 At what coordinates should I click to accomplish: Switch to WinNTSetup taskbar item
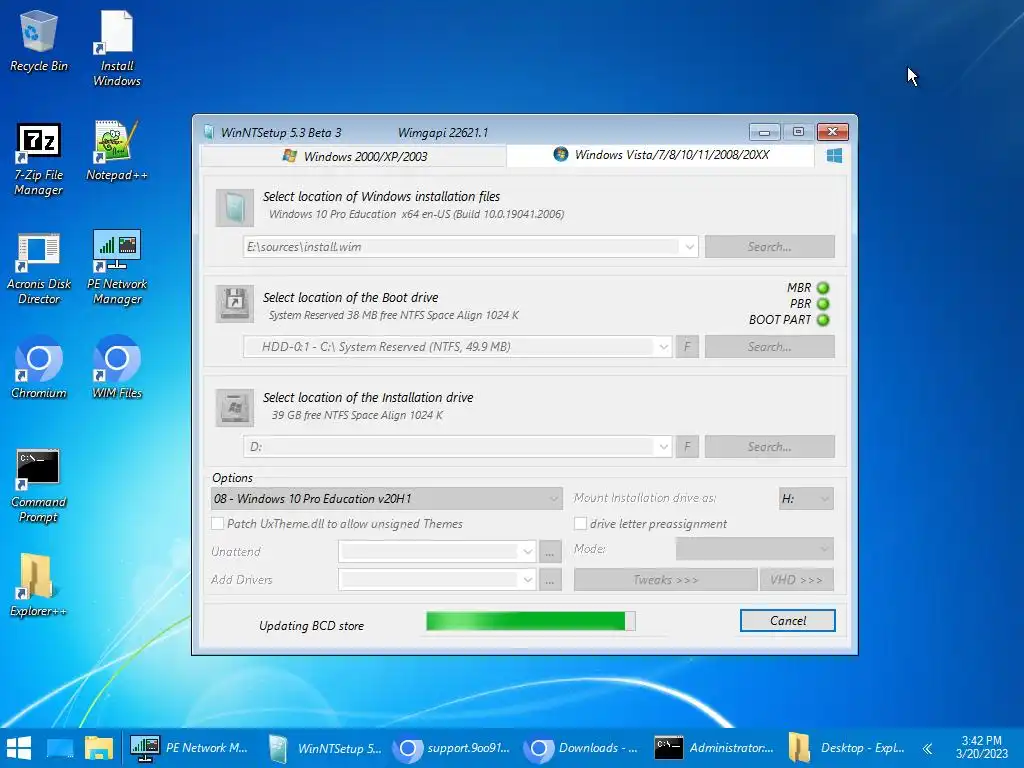click(x=324, y=748)
